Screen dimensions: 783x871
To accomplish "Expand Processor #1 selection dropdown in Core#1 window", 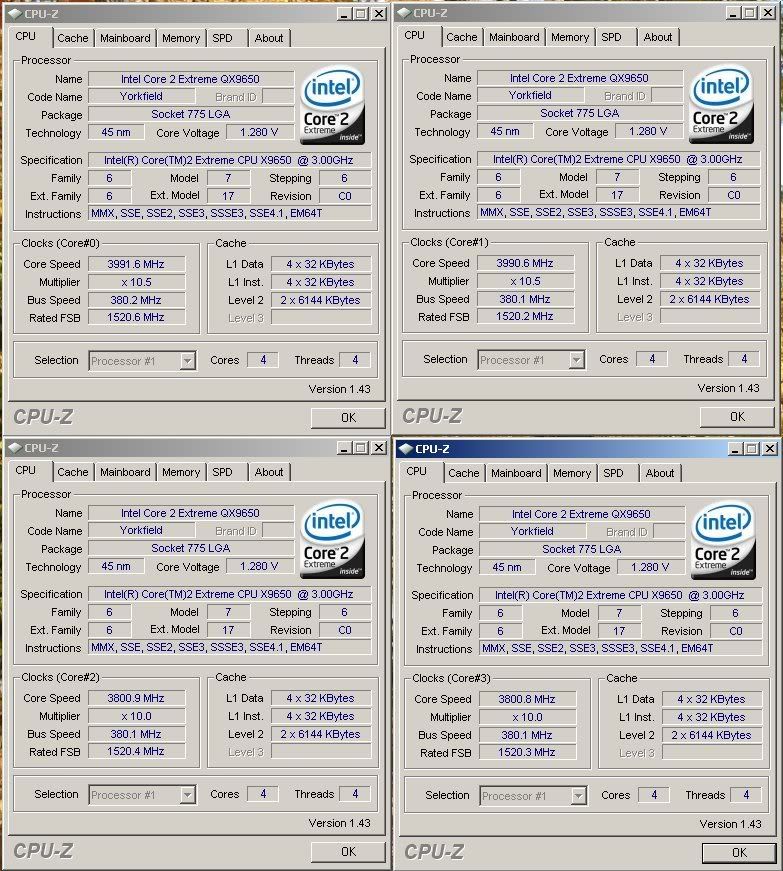I will (x=576, y=360).
